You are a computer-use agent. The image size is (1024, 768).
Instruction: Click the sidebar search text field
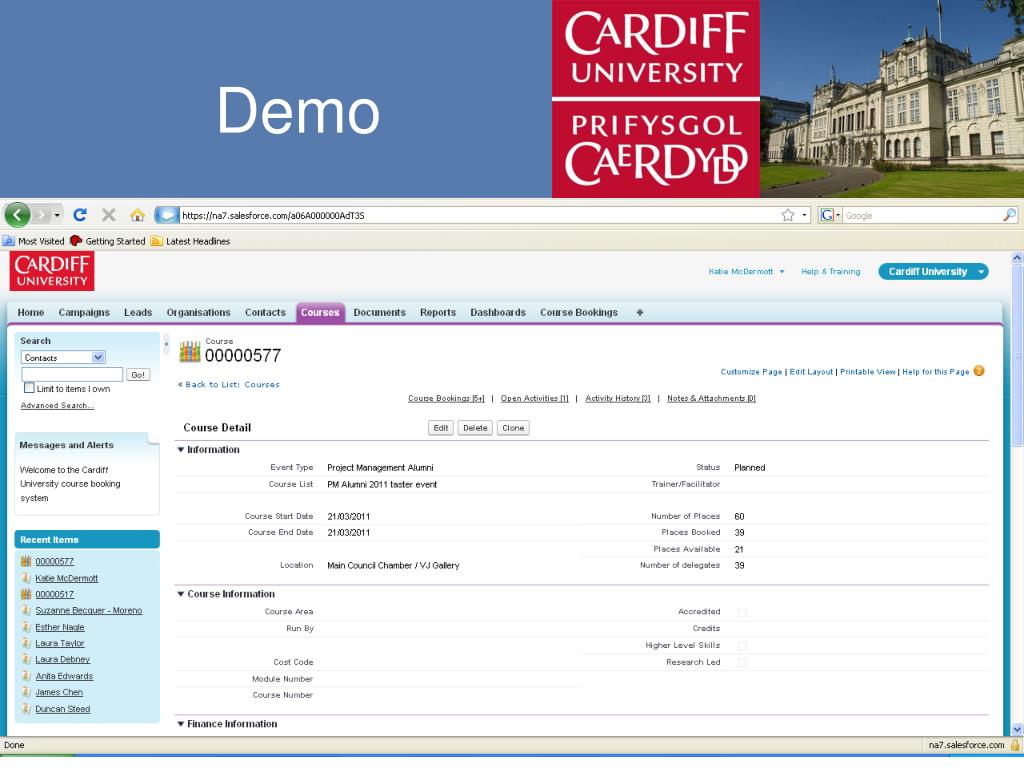pos(72,374)
